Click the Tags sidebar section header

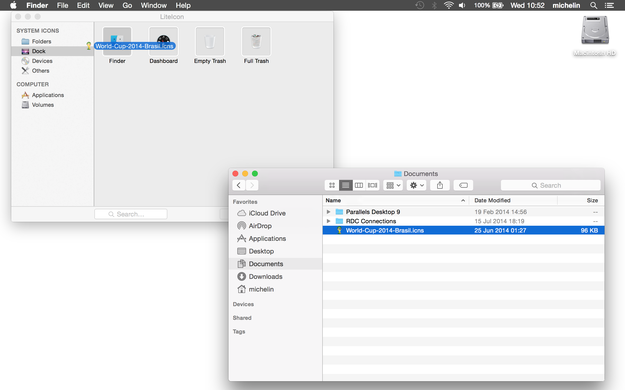click(x=239, y=331)
